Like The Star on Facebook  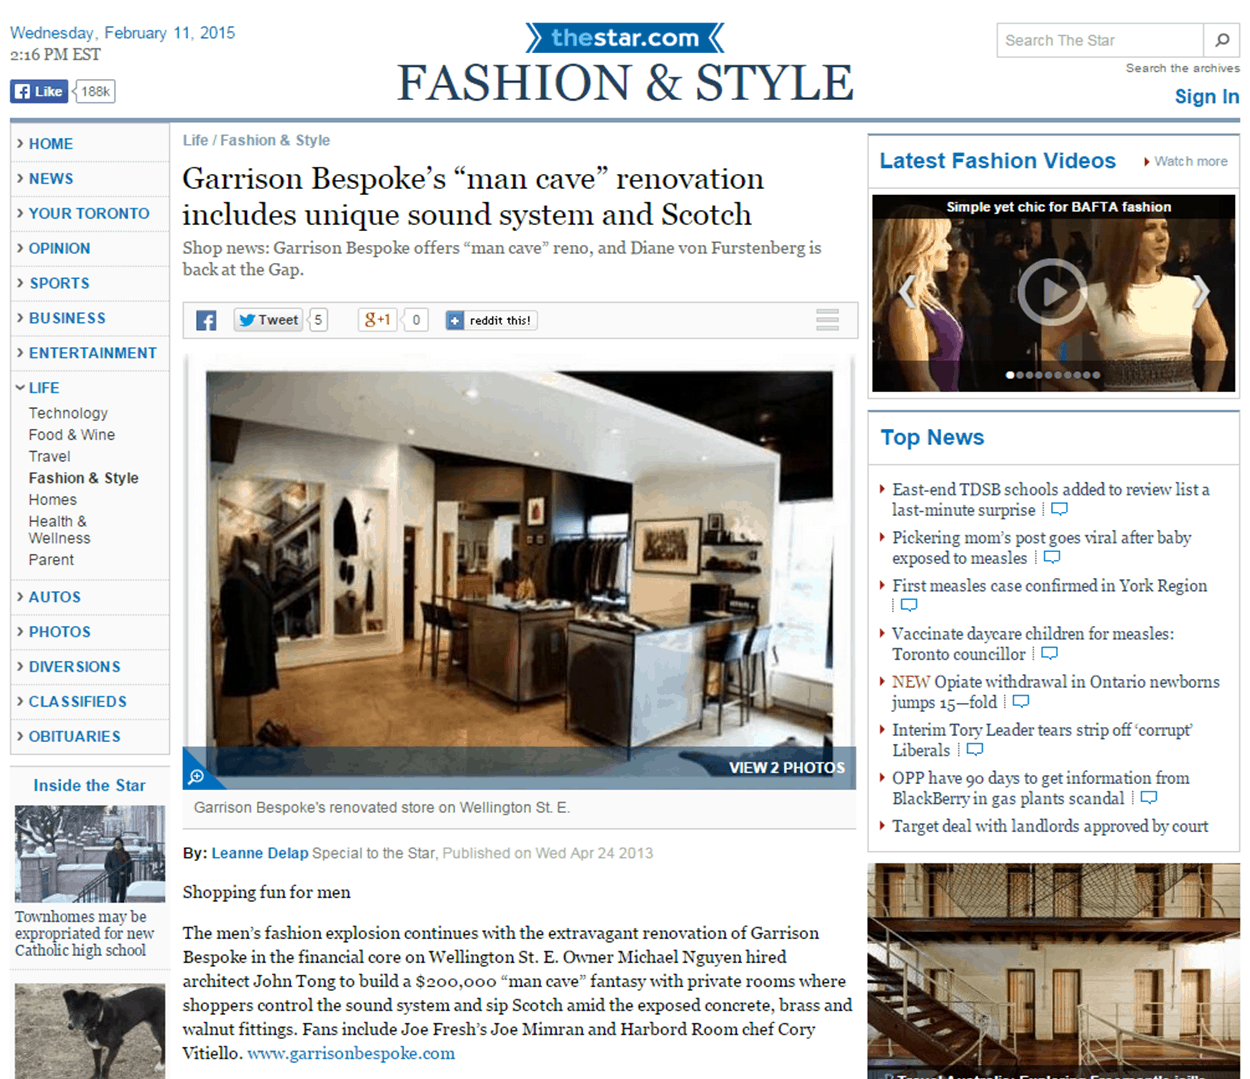click(x=40, y=91)
